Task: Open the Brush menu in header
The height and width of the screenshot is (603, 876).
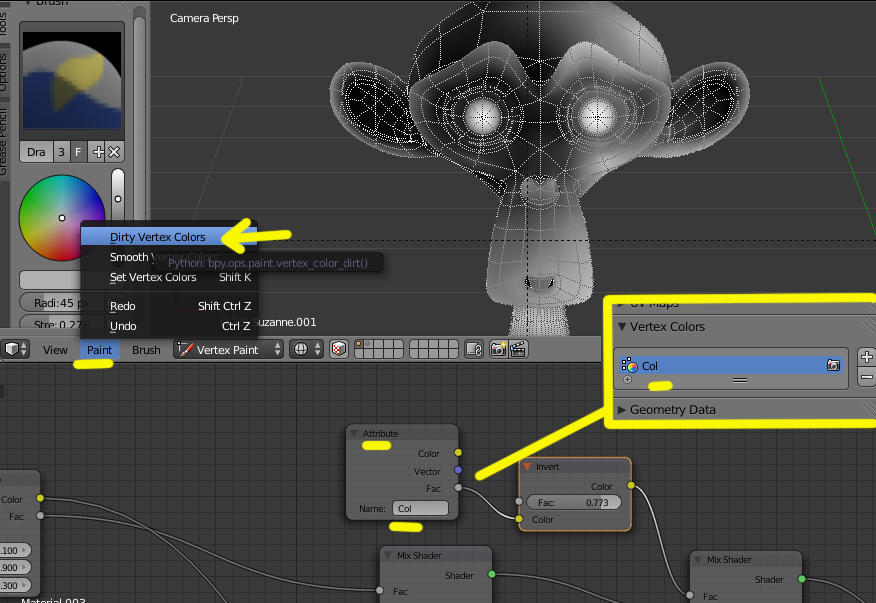Action: (146, 350)
